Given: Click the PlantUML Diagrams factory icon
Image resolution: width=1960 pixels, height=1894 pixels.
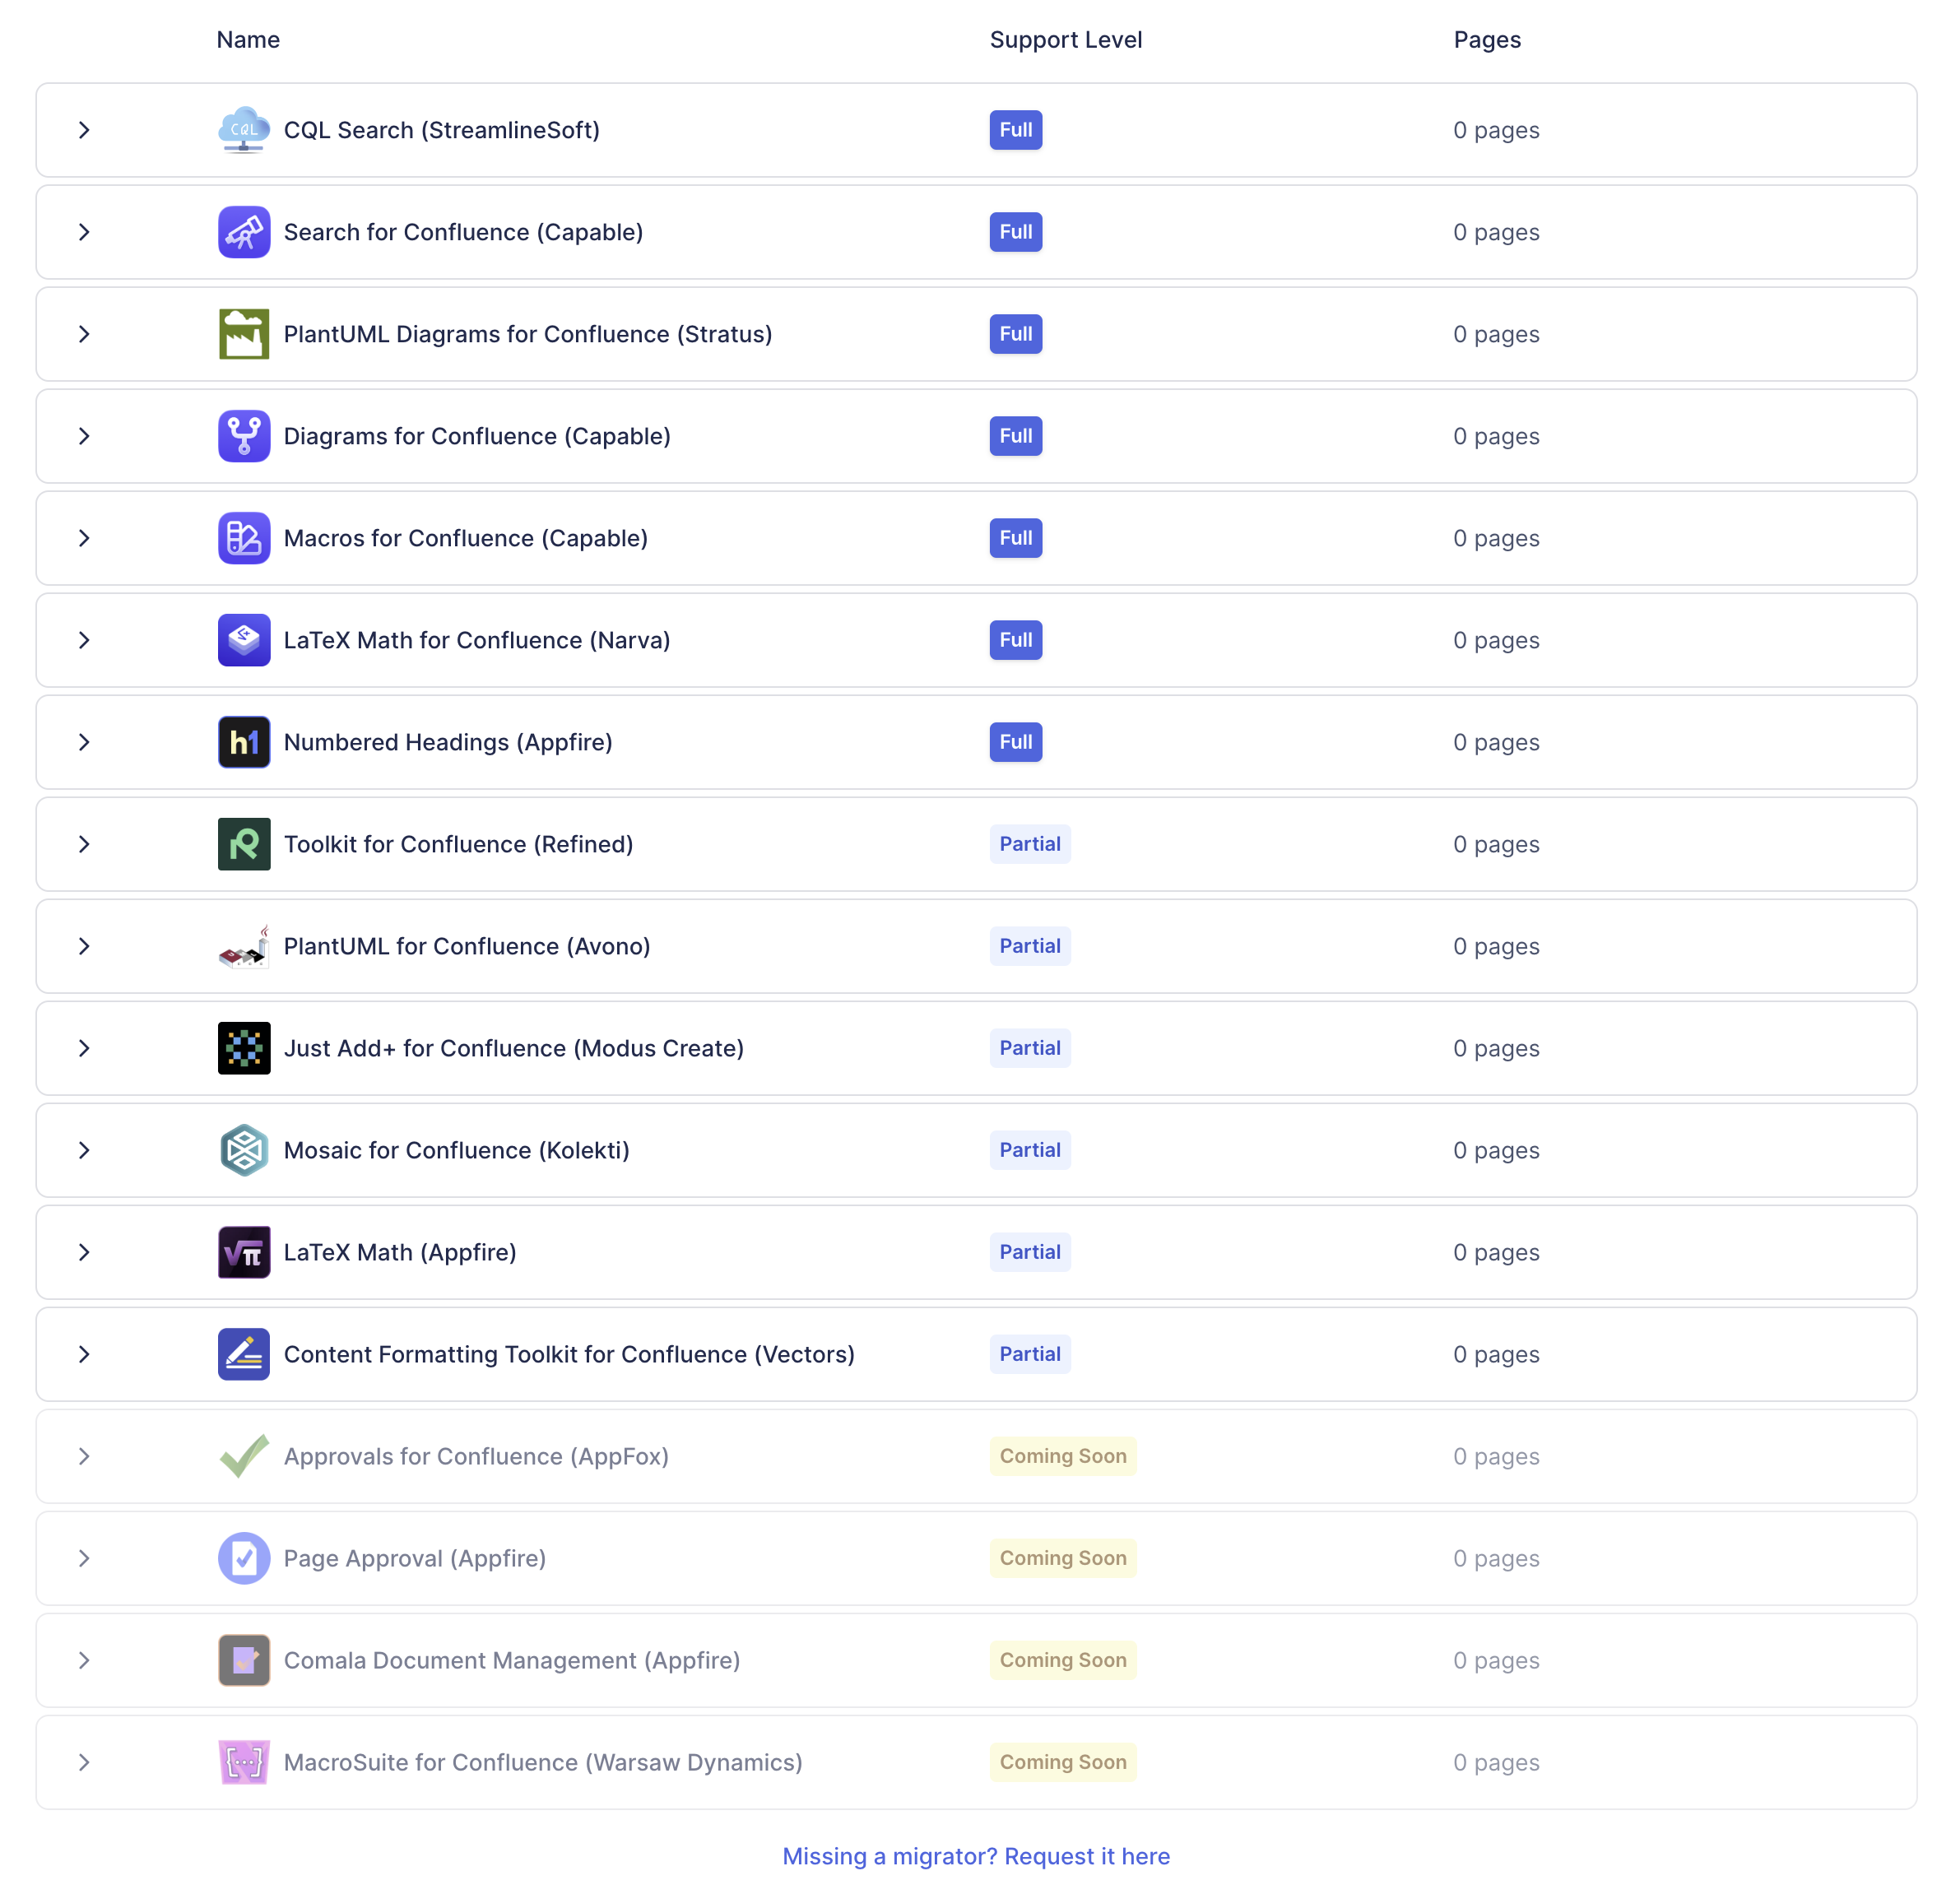Looking at the screenshot, I should 244,334.
